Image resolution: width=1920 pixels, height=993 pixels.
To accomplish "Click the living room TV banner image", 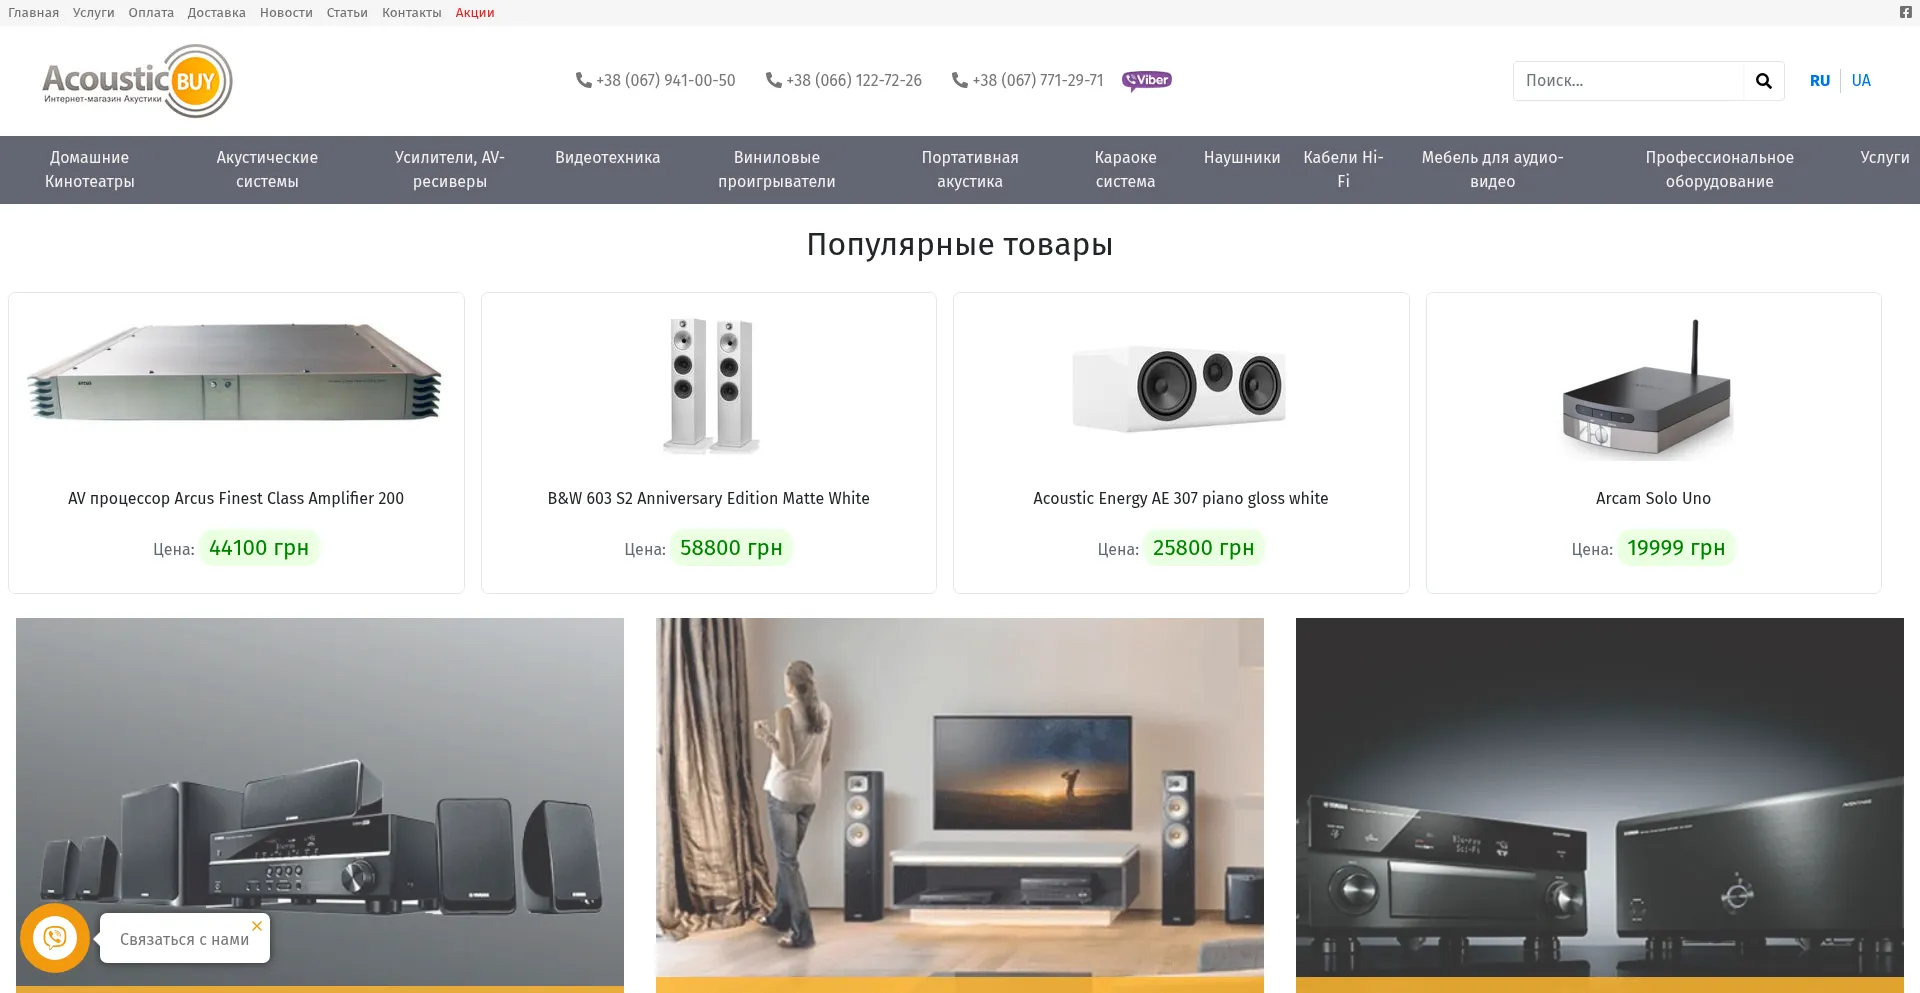I will (960, 798).
